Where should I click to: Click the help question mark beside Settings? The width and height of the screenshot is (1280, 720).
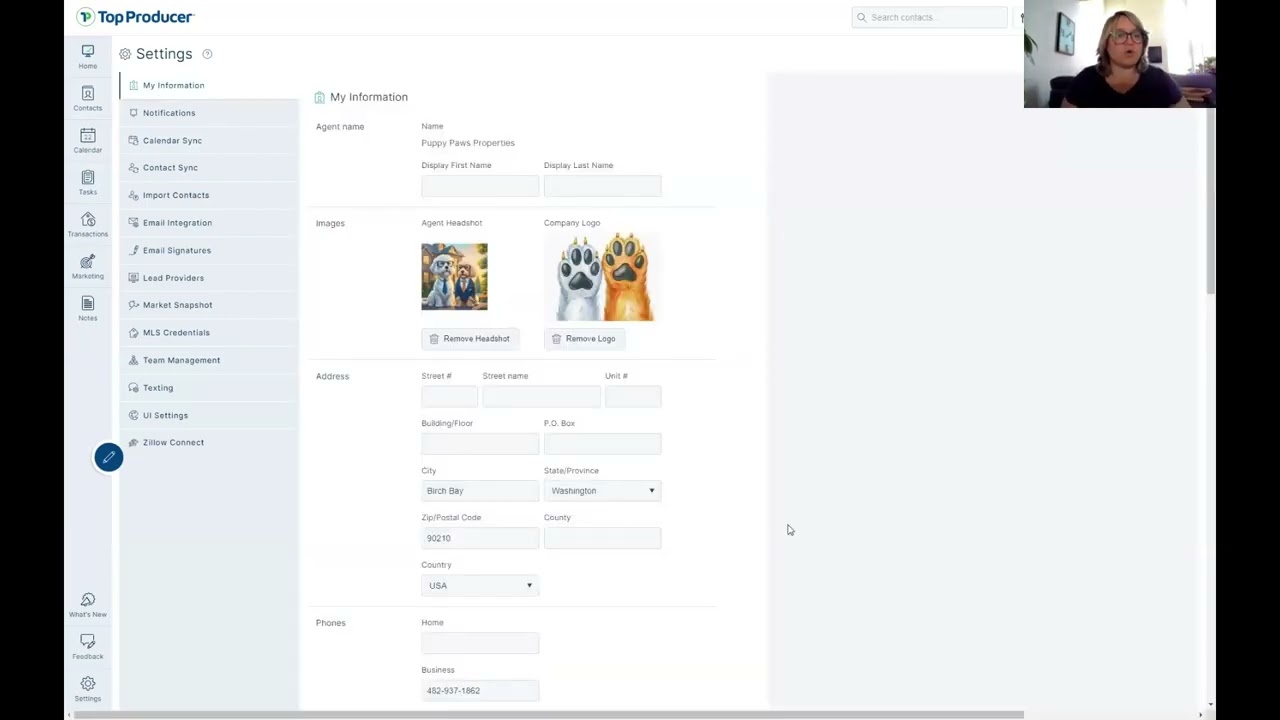point(207,54)
